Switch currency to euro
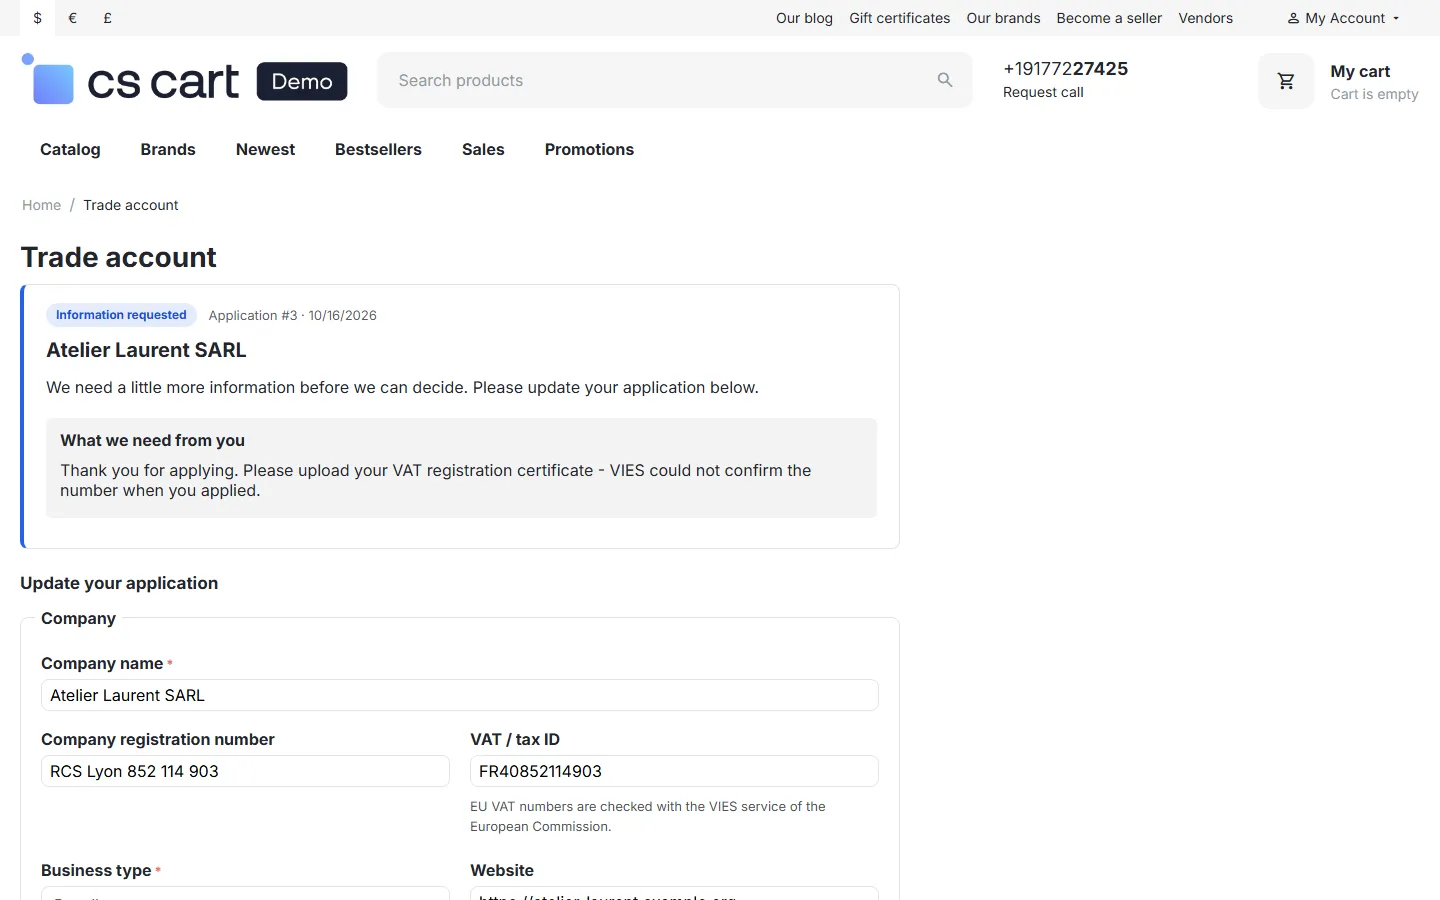Viewport: 1440px width, 900px height. click(73, 18)
